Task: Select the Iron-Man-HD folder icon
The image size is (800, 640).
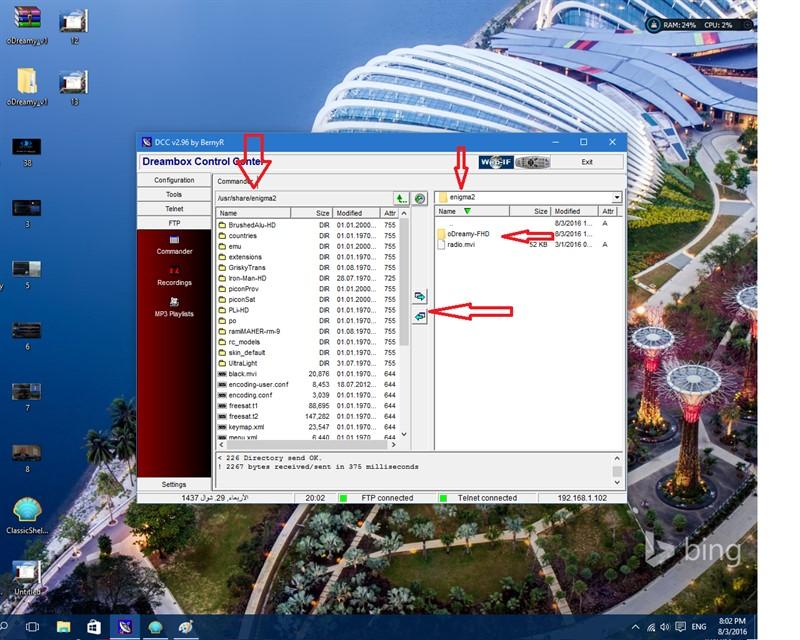Action: click(x=222, y=279)
